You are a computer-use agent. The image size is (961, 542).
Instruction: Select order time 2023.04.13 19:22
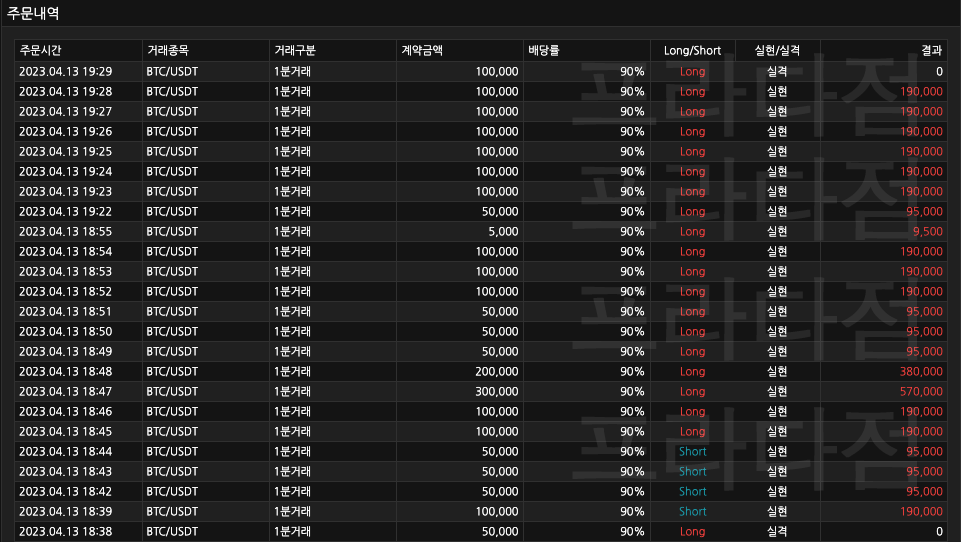pos(66,212)
